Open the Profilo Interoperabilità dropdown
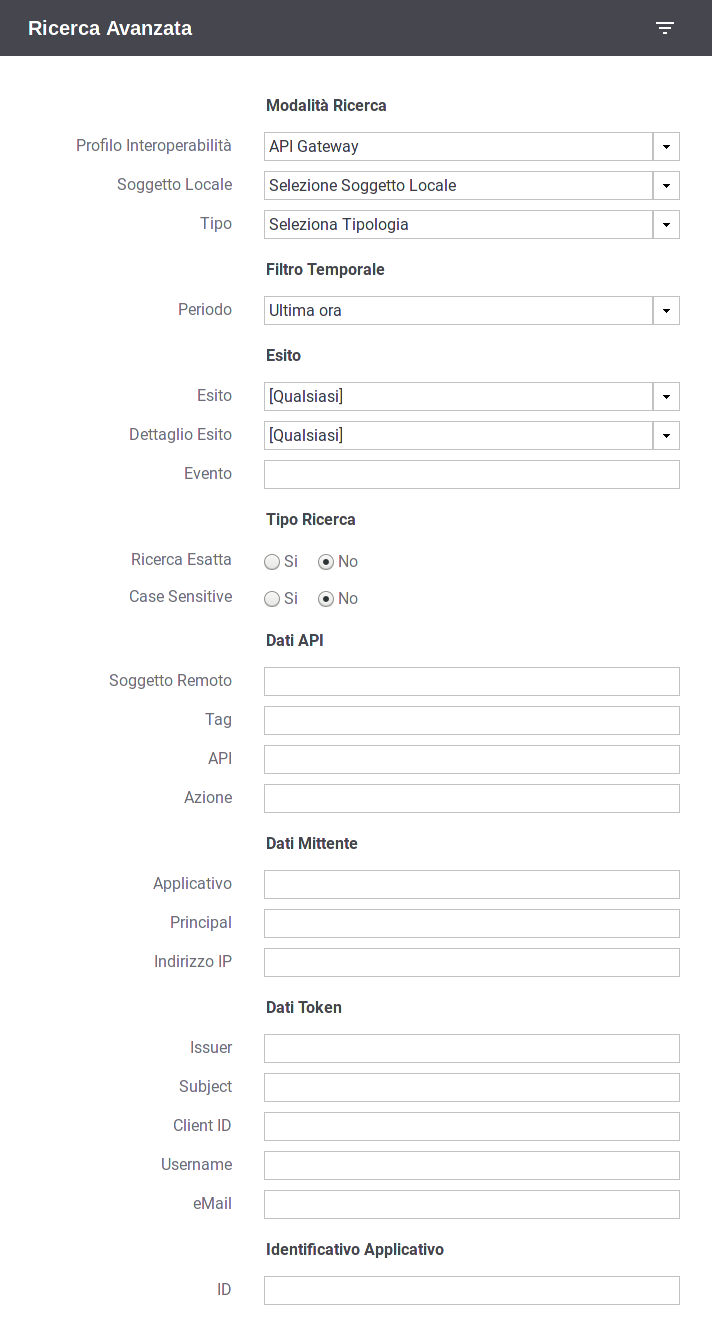Screen dimensions: 712x1322 [472, 146]
